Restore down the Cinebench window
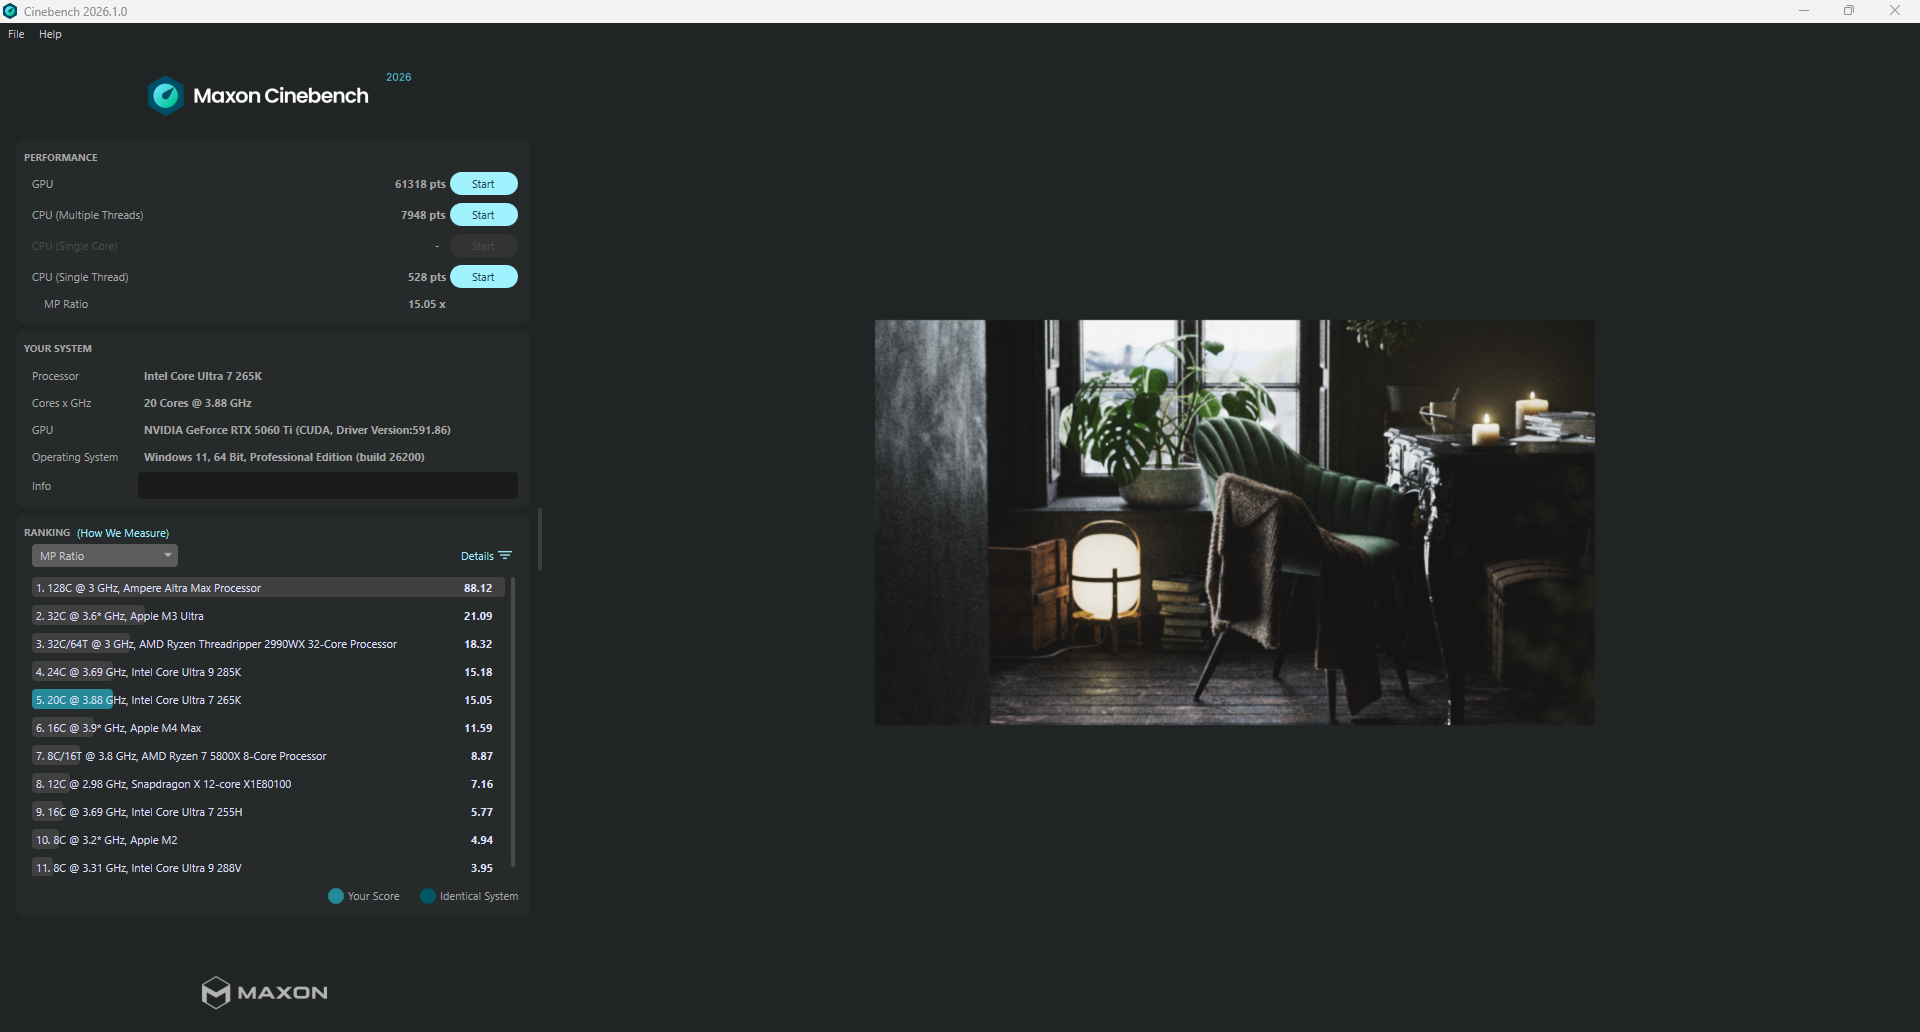 [1849, 11]
